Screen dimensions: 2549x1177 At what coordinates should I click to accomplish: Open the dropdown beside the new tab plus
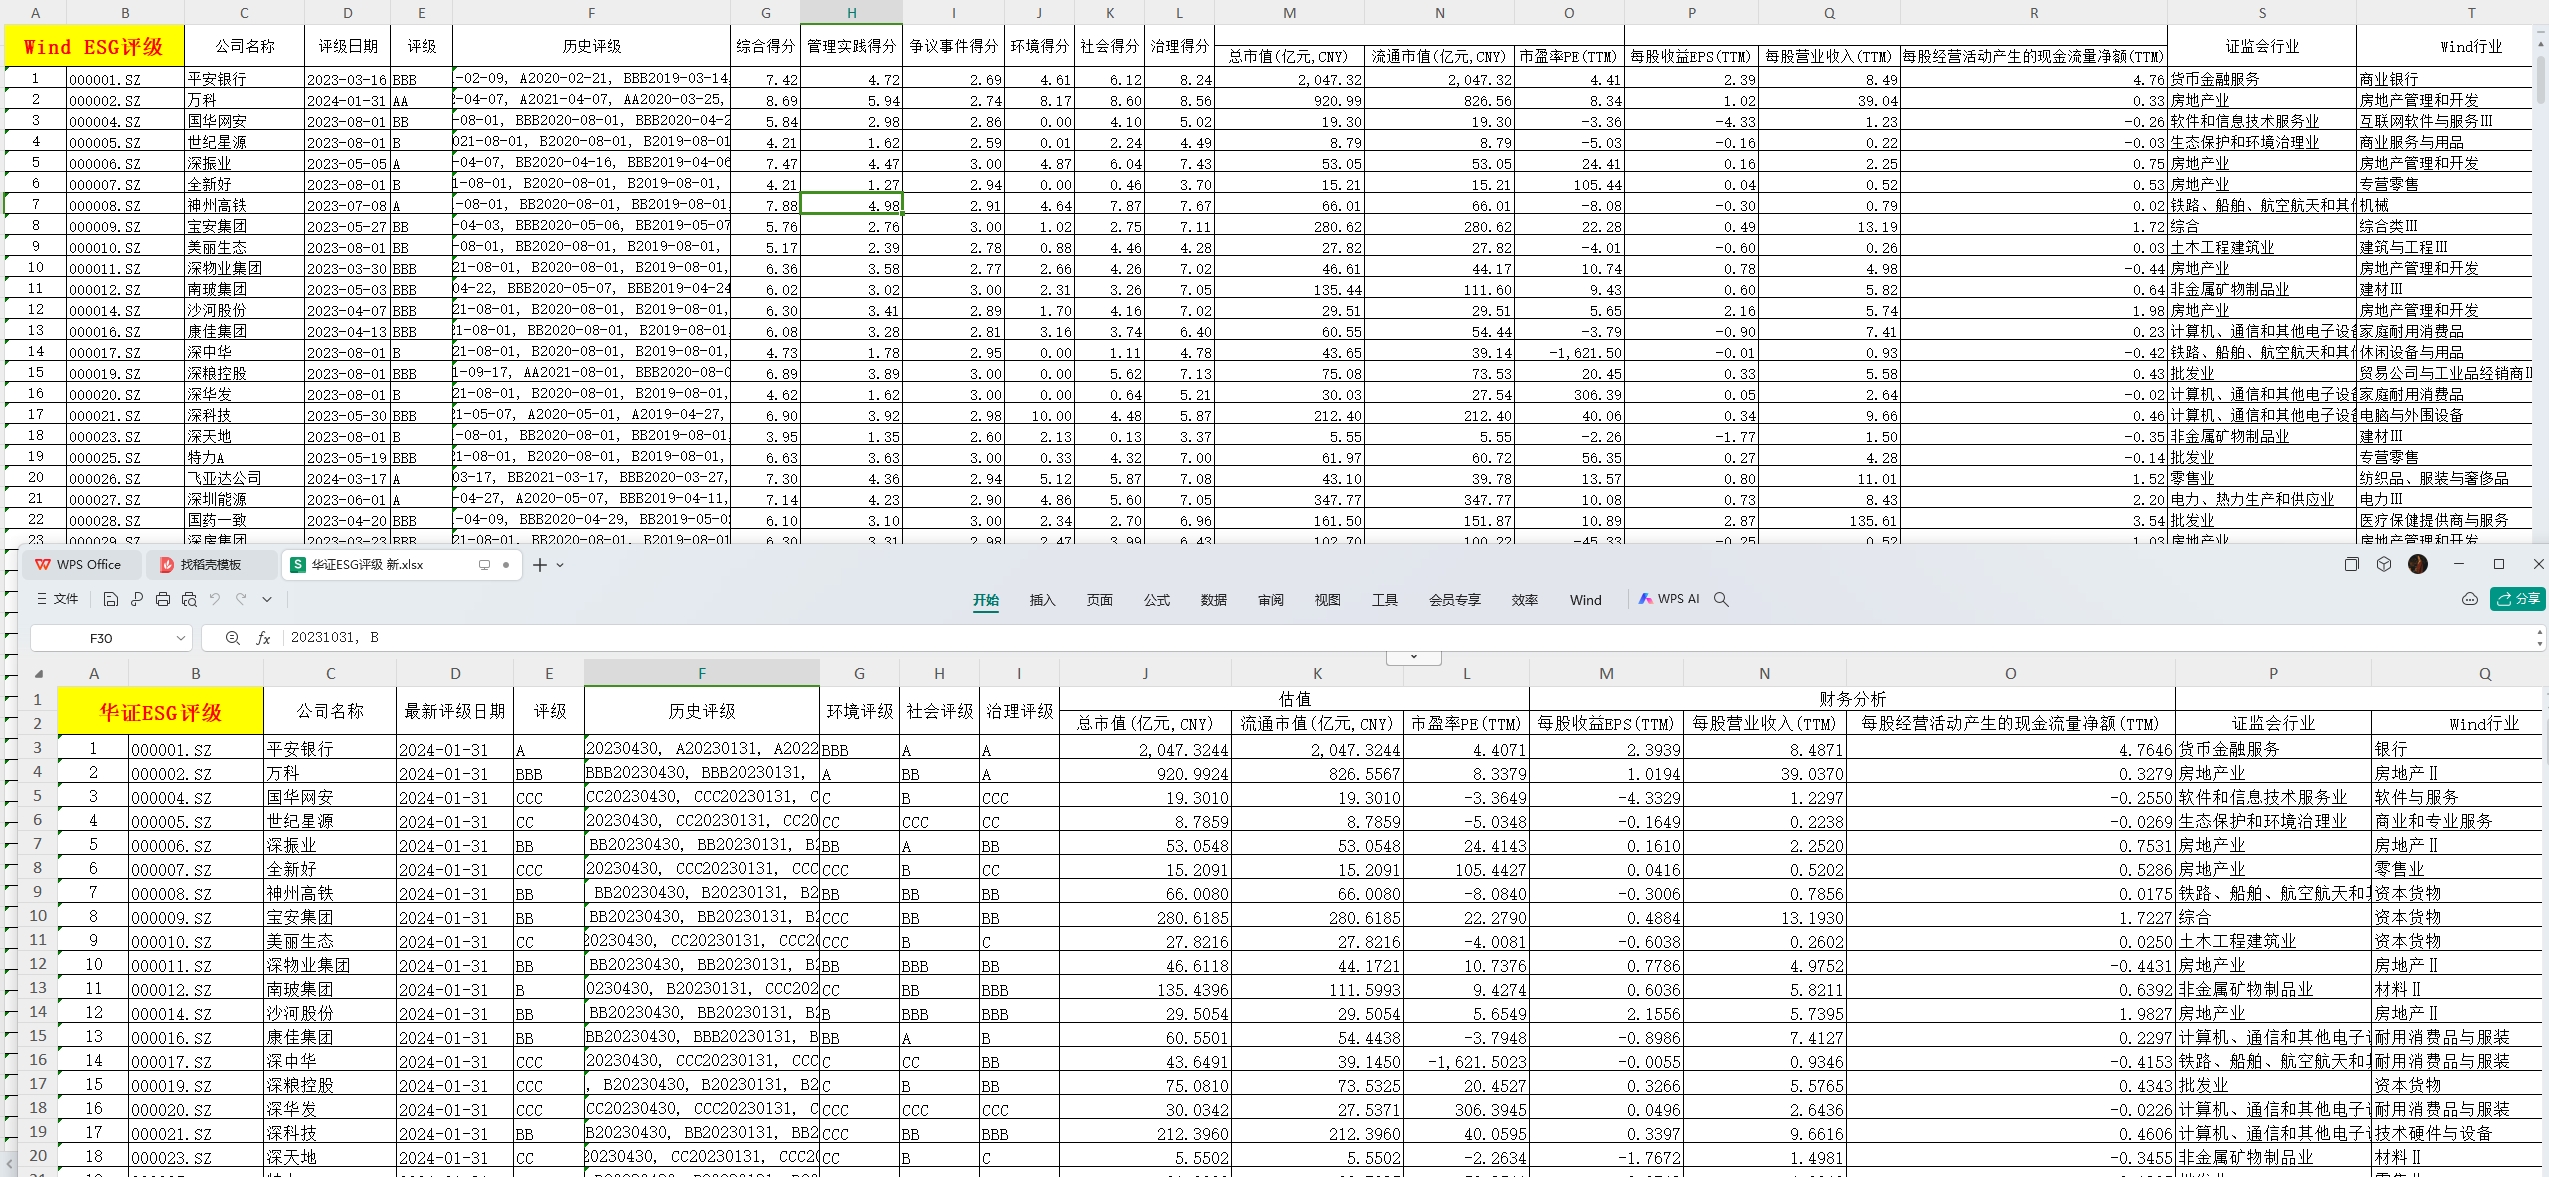560,565
